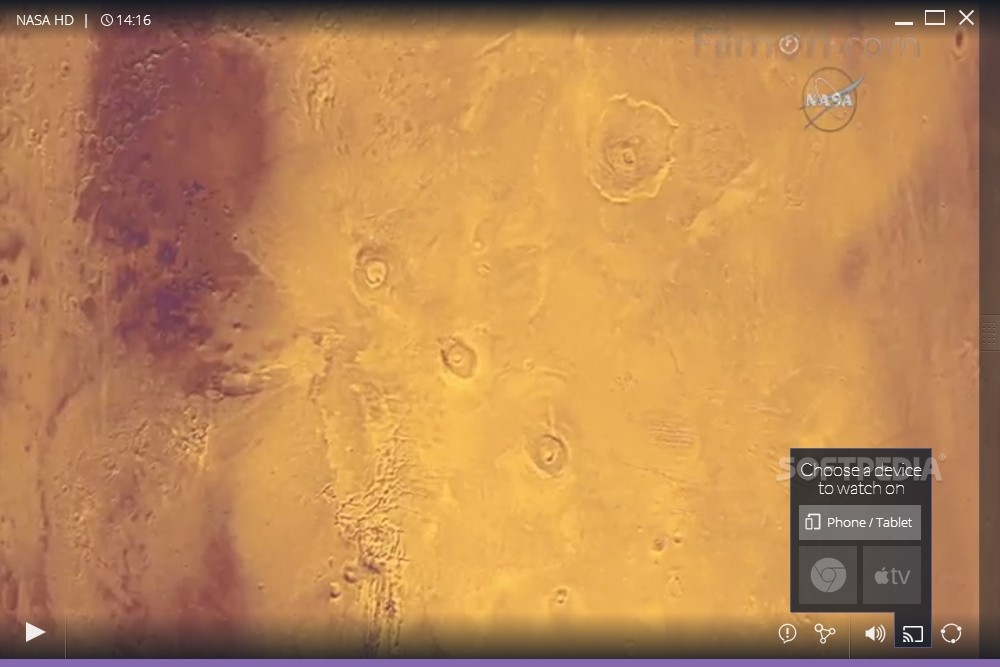Maximize the player window
1000x667 pixels.
click(x=935, y=18)
